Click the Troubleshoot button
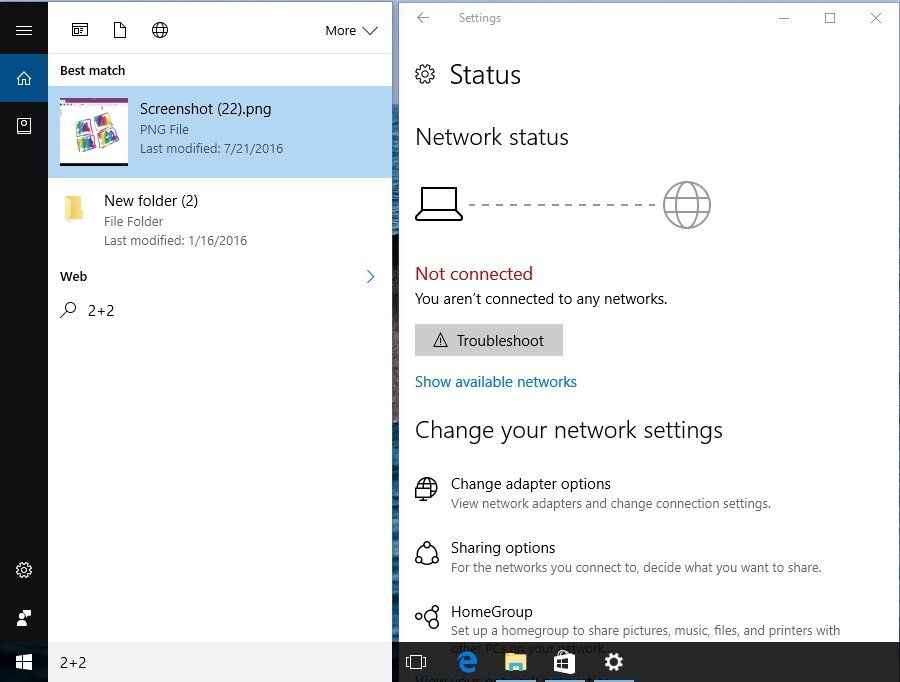 [488, 340]
